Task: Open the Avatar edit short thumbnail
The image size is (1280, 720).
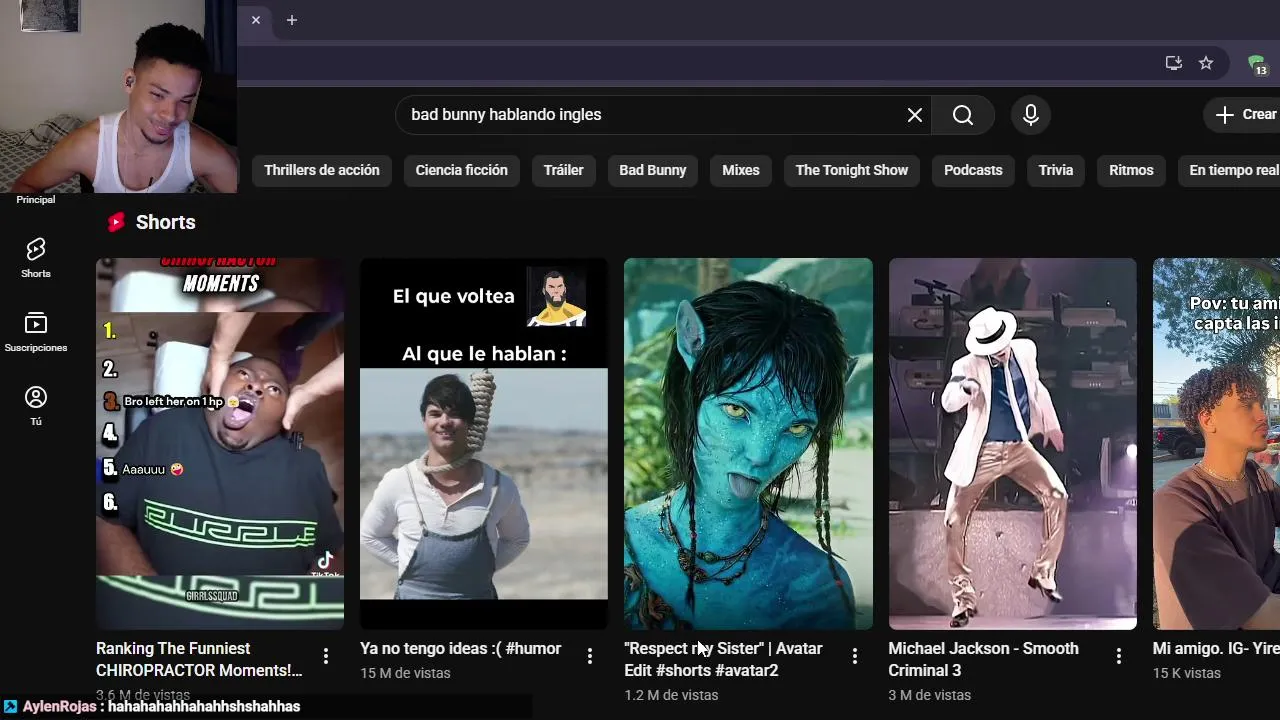Action: pyautogui.click(x=748, y=444)
